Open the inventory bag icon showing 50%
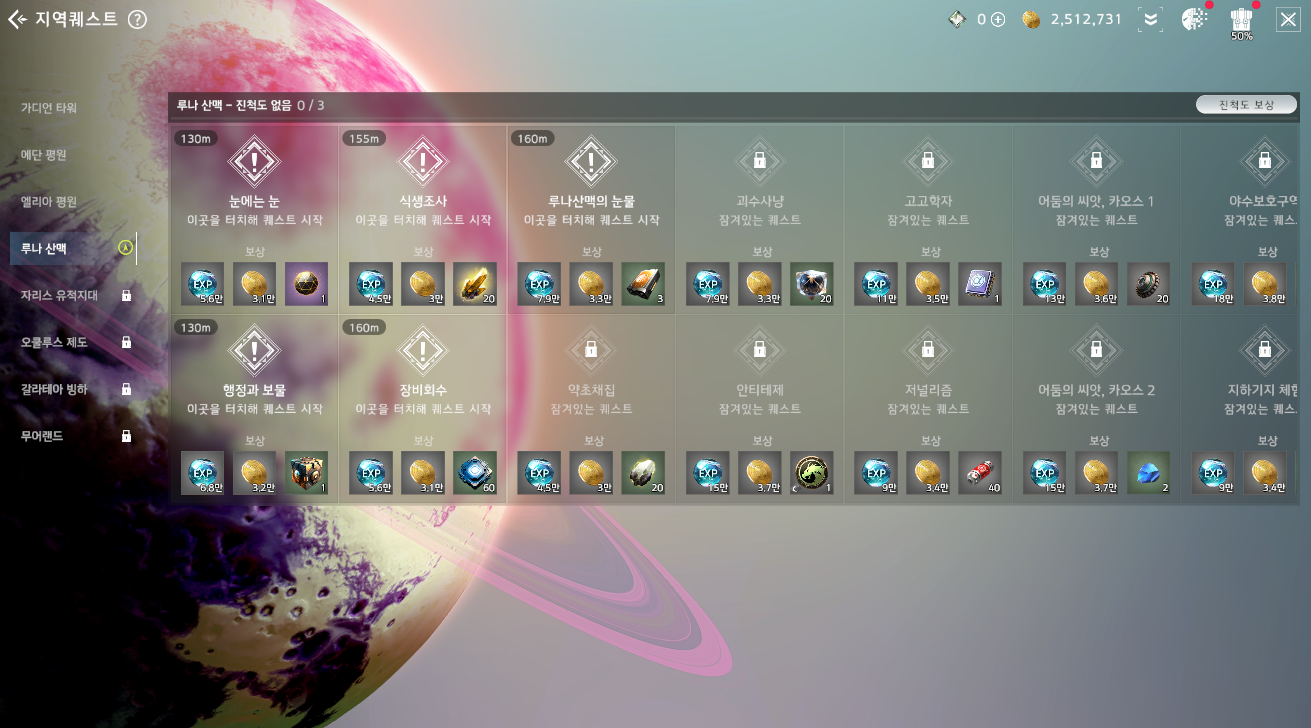The image size is (1311, 728). (x=1241, y=20)
